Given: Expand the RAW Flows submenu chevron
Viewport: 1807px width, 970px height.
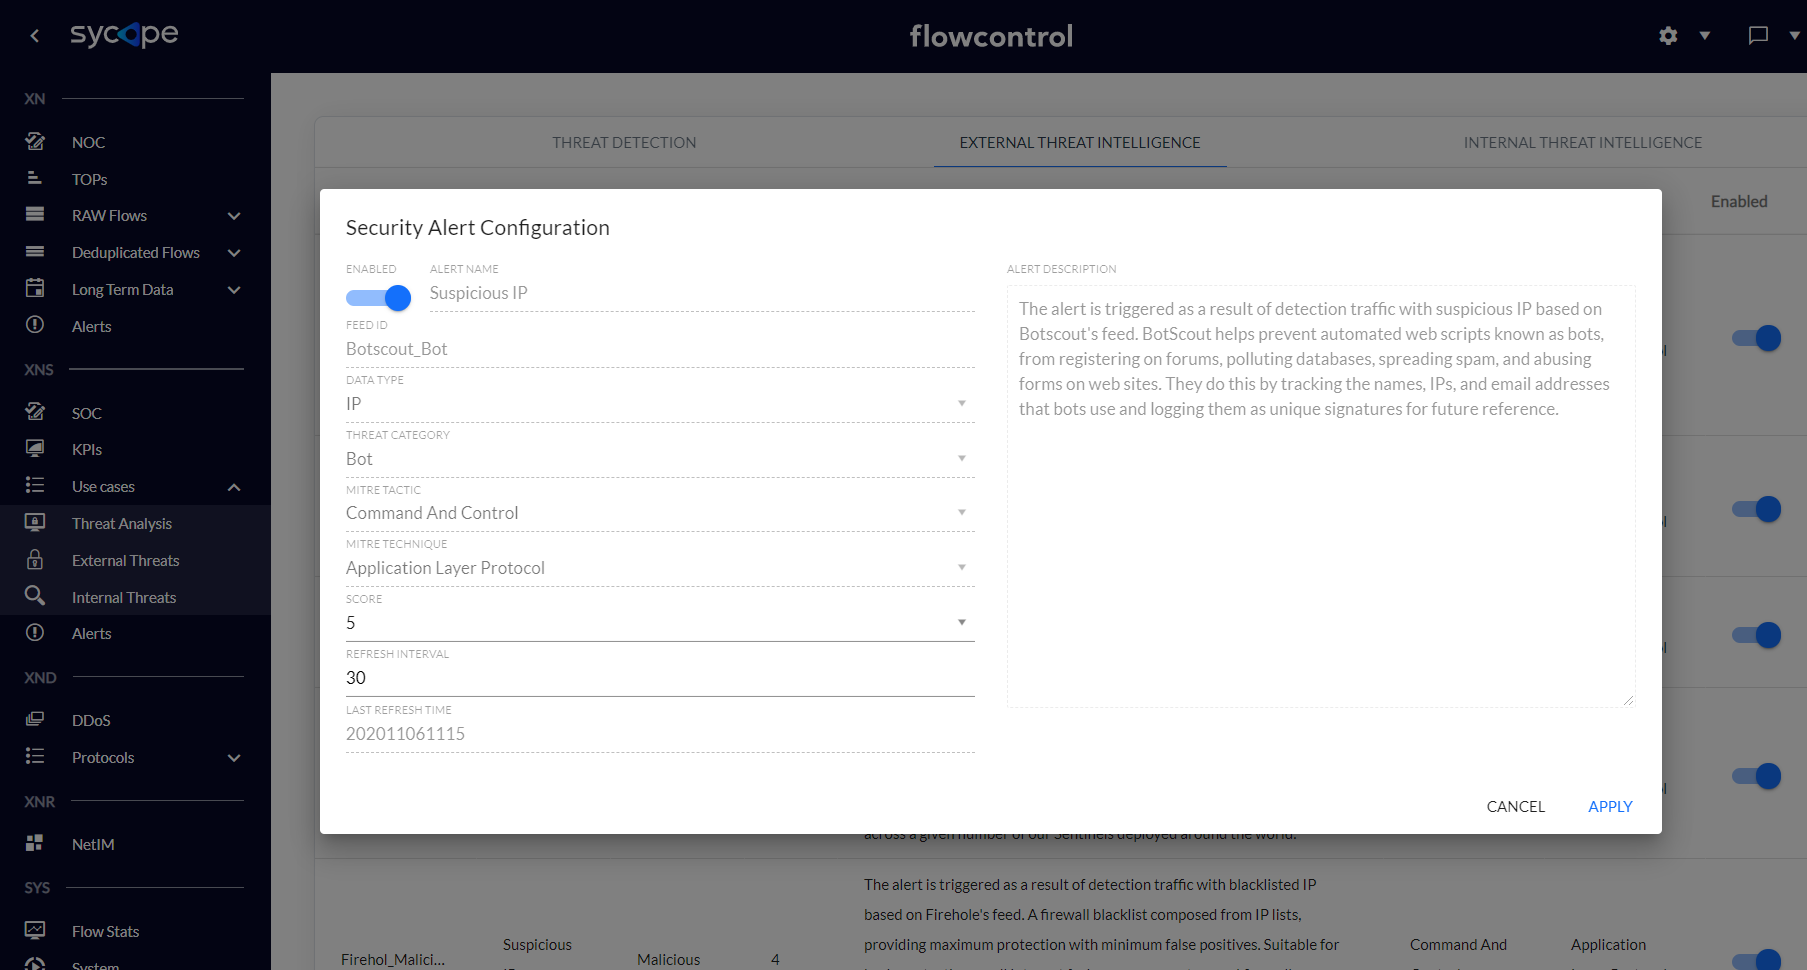Looking at the screenshot, I should tap(234, 216).
